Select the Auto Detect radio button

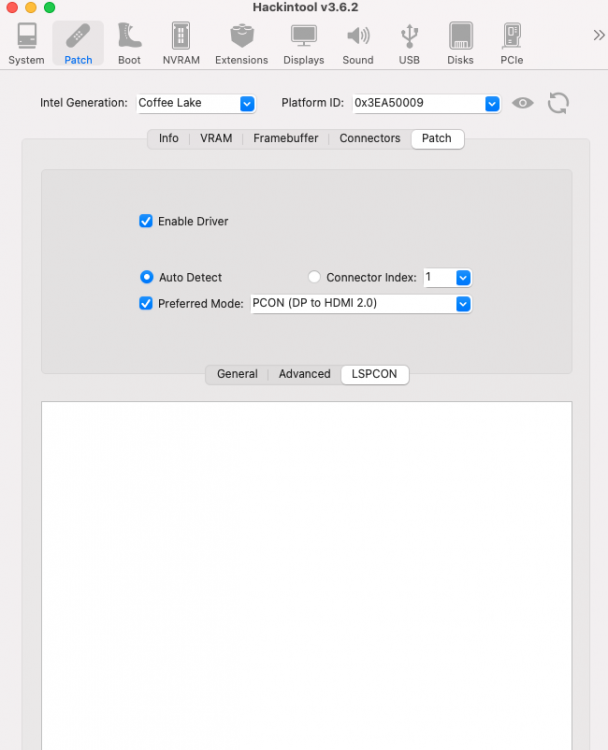tap(146, 277)
